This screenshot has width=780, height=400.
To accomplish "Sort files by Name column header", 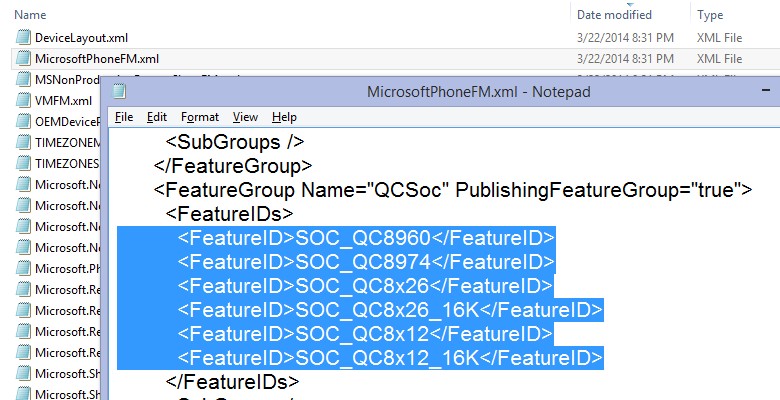I will (30, 15).
